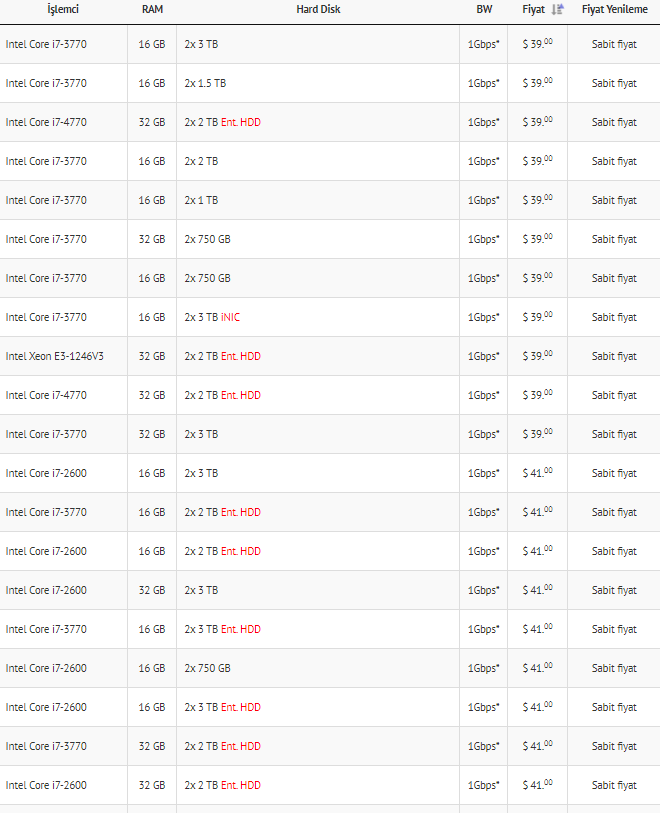Image resolution: width=660 pixels, height=813 pixels.
Task: Click the Fiyat Yenileme column header
Action: [614, 9]
